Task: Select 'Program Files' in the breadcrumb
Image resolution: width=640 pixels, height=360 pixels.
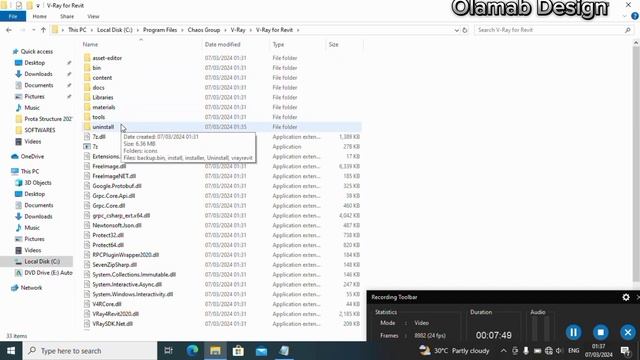Action: pos(160,30)
